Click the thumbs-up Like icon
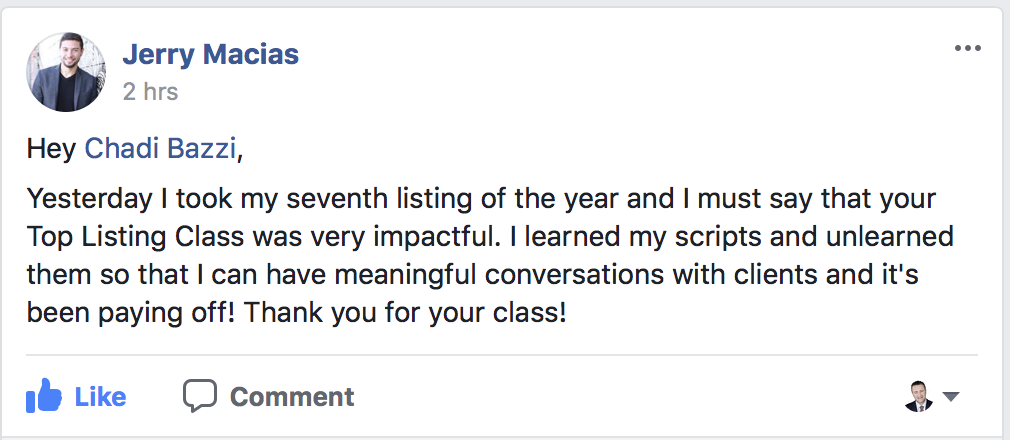 click(44, 397)
